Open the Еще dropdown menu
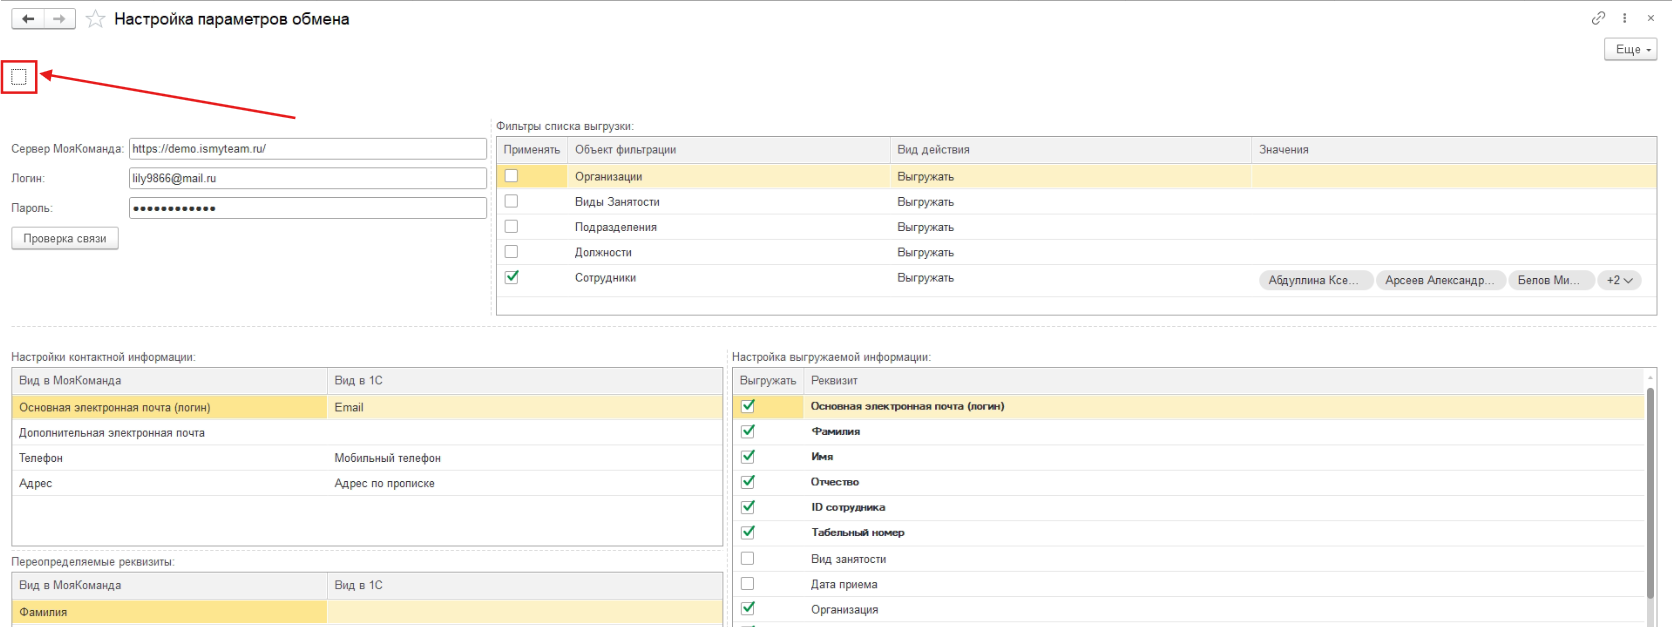 [x=1632, y=49]
